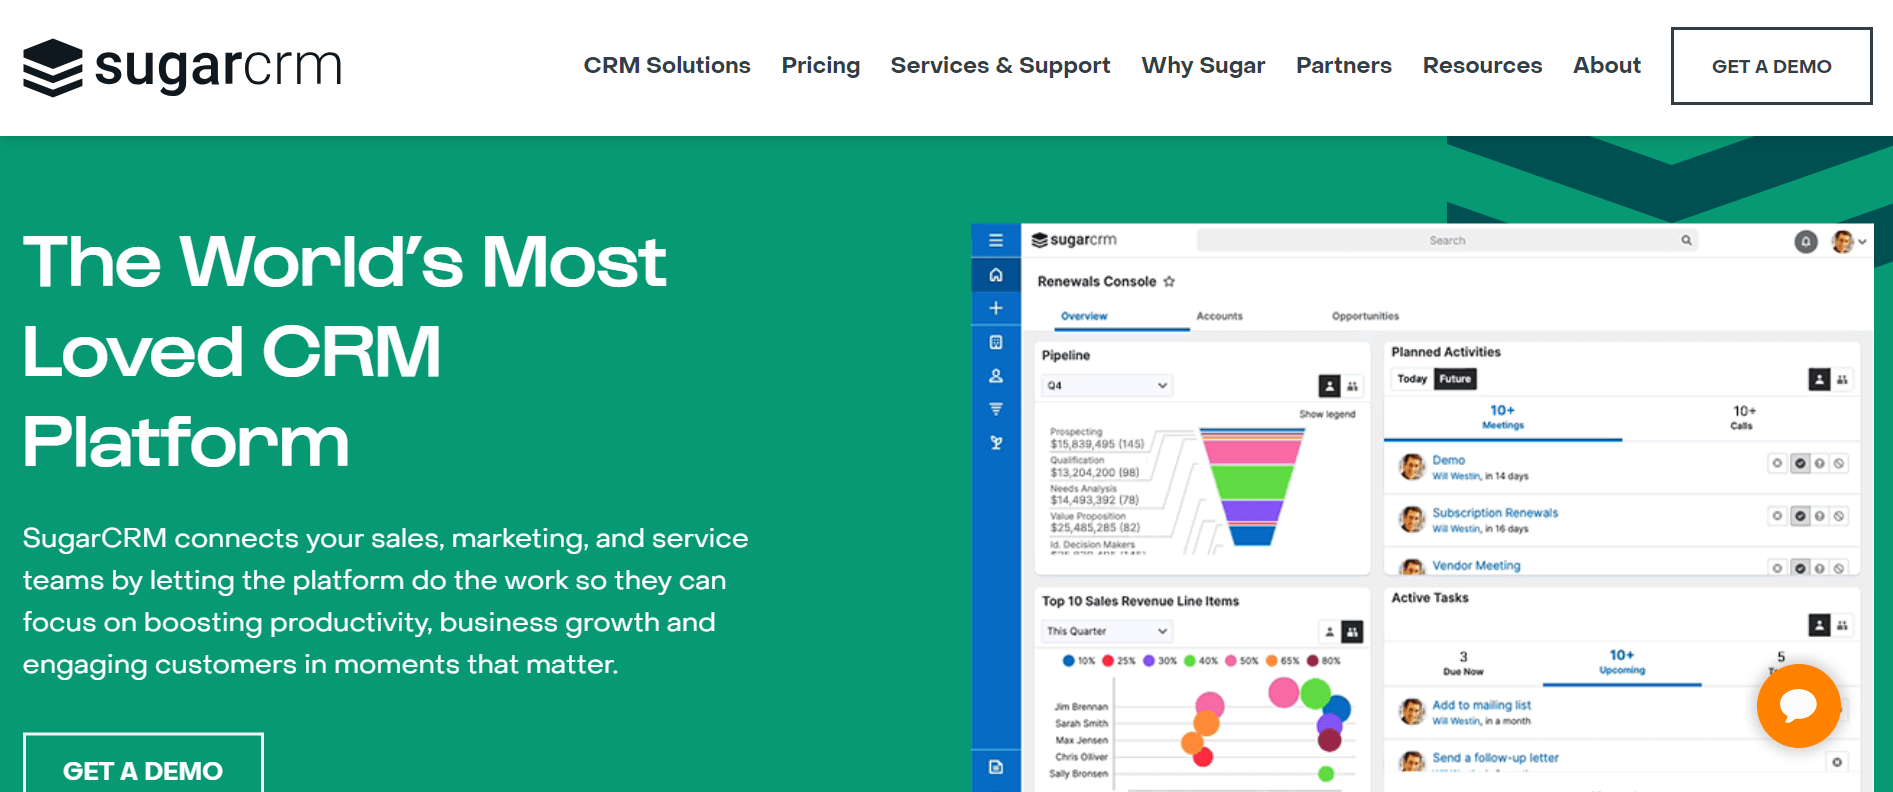Screen dimensions: 1893x792
Task: Favorite Renewals Console with the star icon
Action: 1169,282
